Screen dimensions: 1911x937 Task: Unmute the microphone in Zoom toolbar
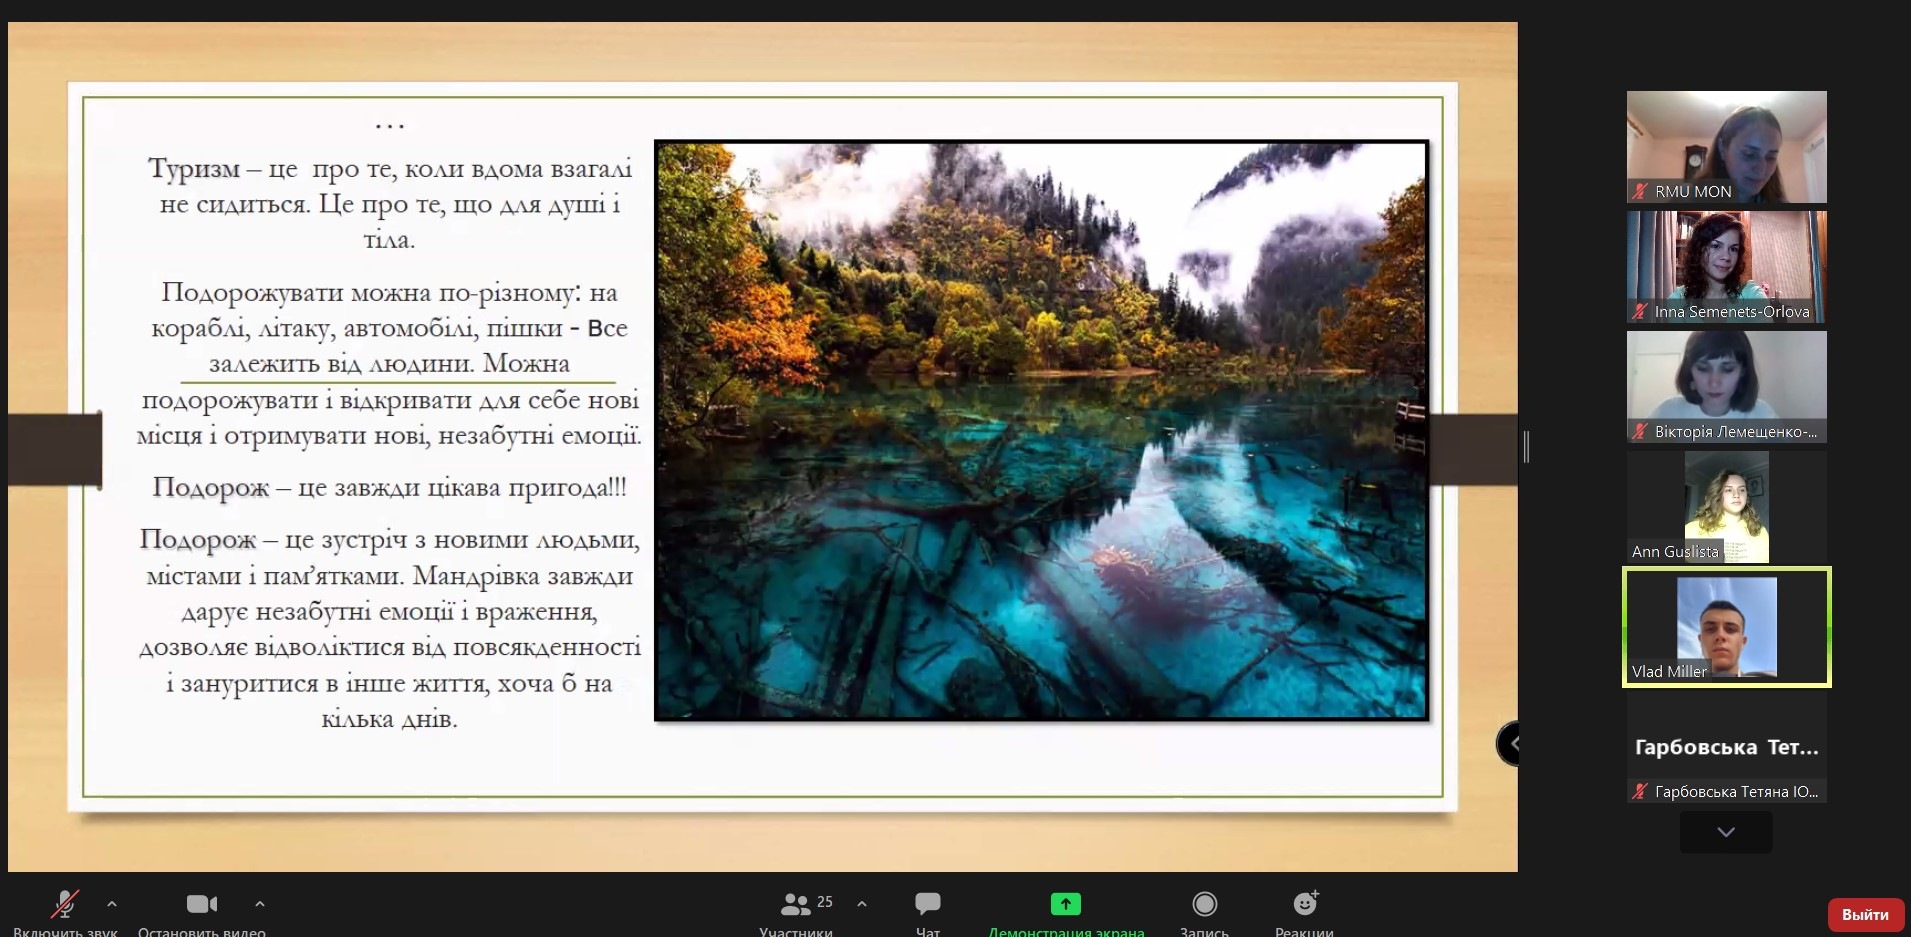(x=65, y=904)
